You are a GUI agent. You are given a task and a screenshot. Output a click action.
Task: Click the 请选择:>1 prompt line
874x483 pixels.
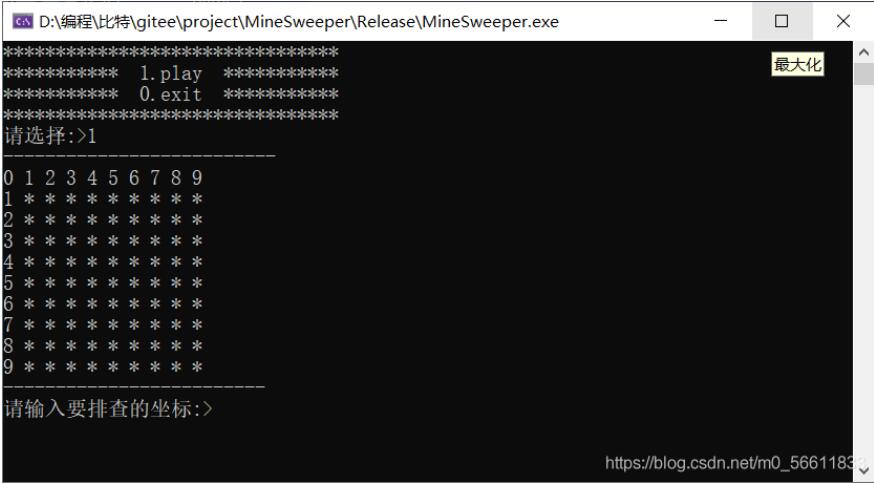50,135
